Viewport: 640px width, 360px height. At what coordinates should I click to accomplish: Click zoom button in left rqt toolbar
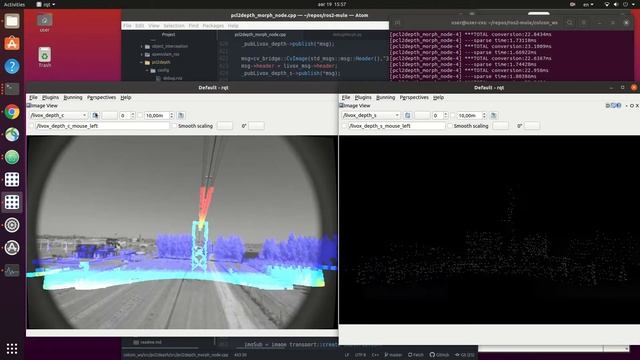109,116
